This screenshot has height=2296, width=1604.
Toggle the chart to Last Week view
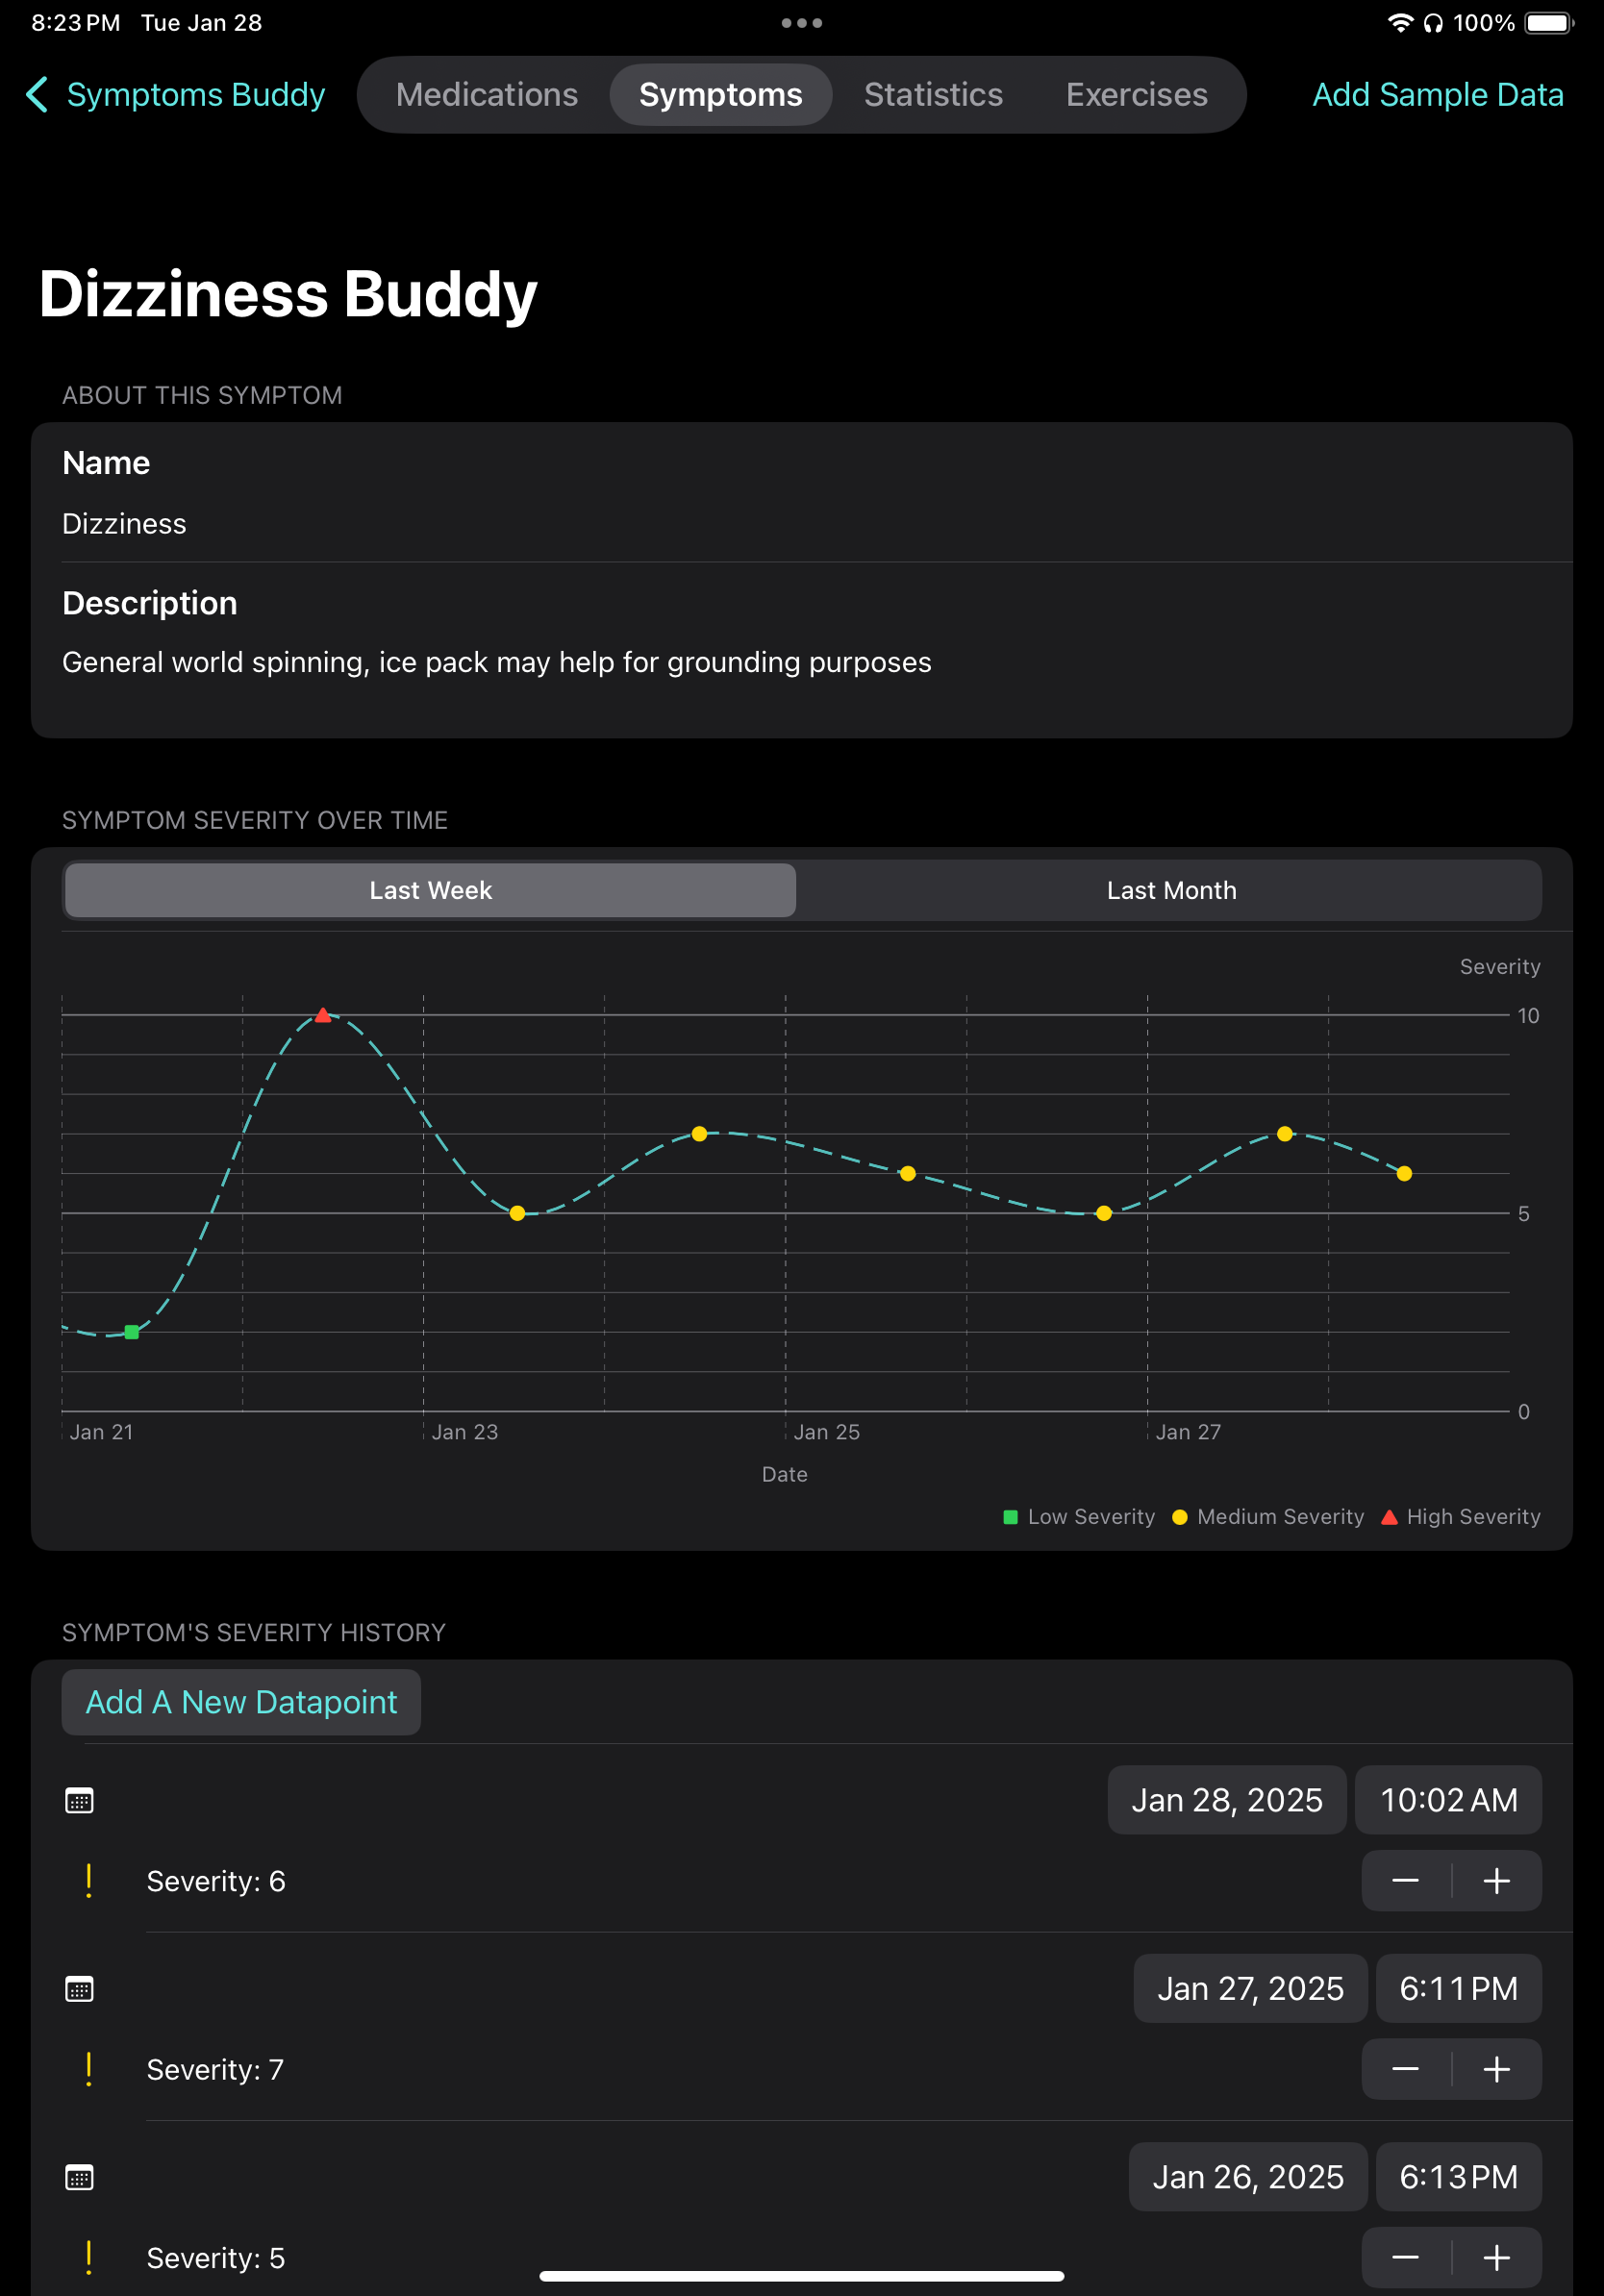(x=429, y=890)
